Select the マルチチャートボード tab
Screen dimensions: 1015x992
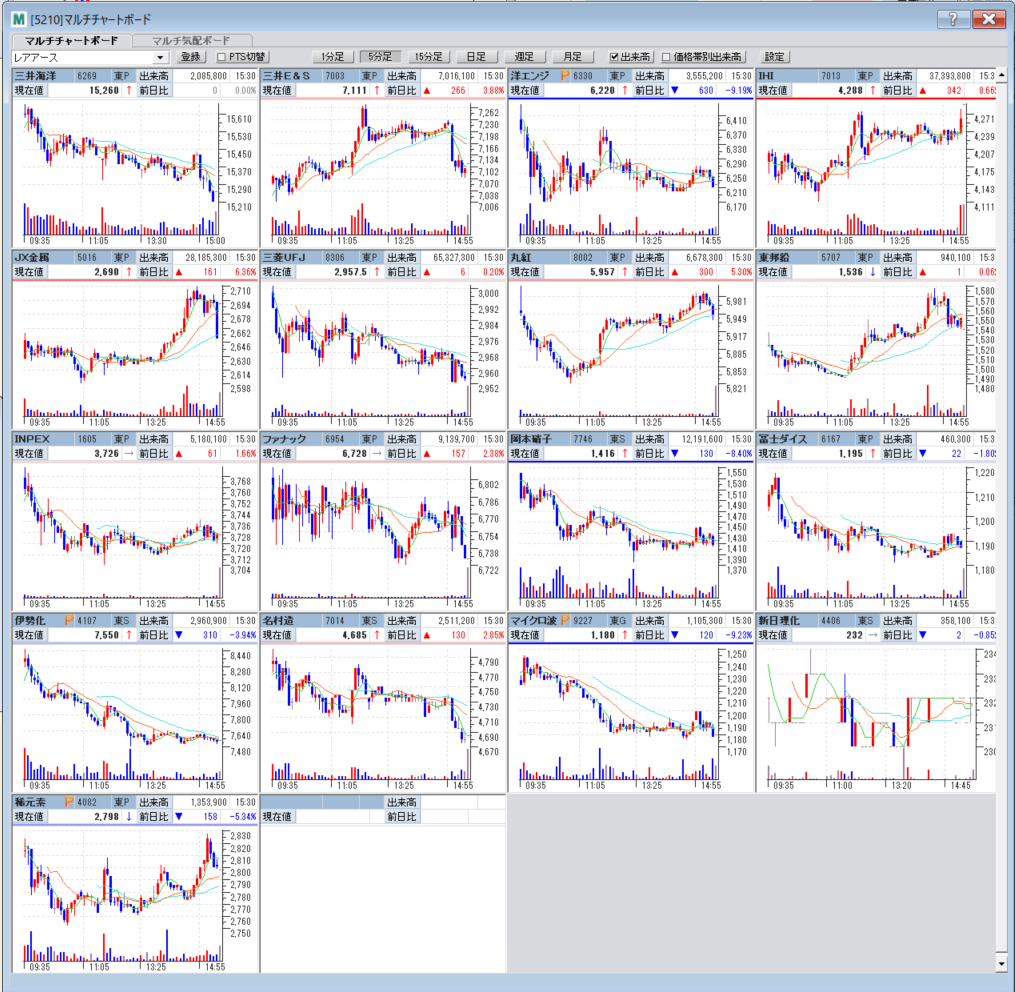pos(71,40)
